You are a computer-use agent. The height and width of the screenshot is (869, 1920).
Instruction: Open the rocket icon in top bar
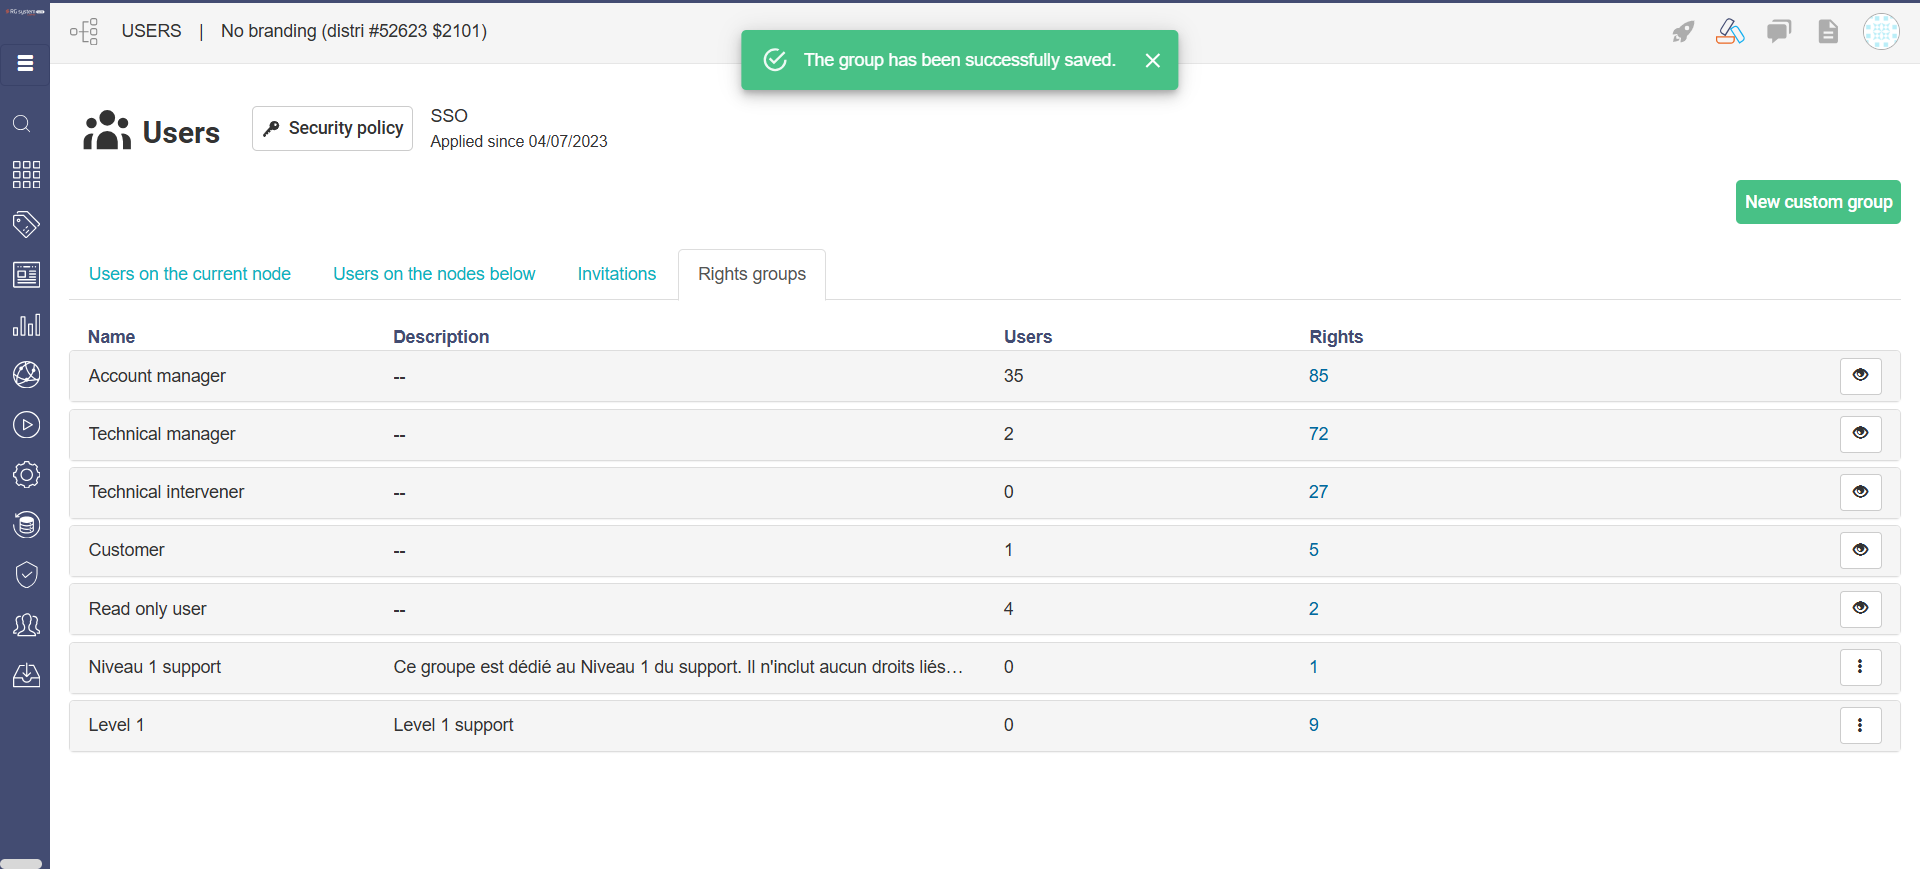coord(1683,32)
